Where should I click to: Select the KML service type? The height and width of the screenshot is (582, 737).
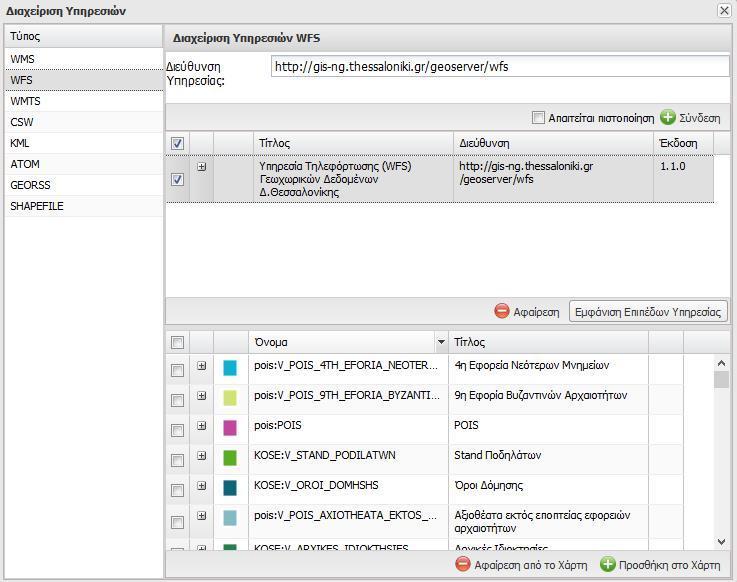tap(84, 143)
